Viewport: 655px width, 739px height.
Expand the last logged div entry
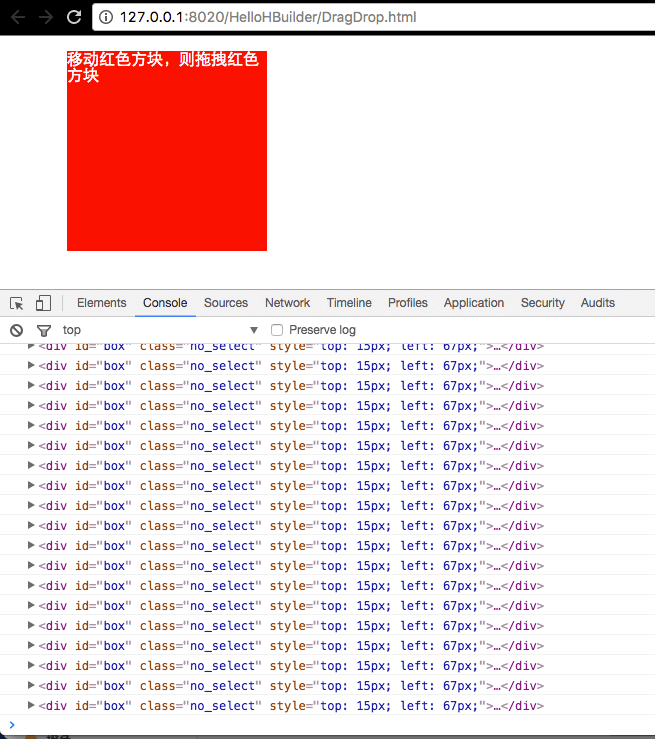coord(31,705)
